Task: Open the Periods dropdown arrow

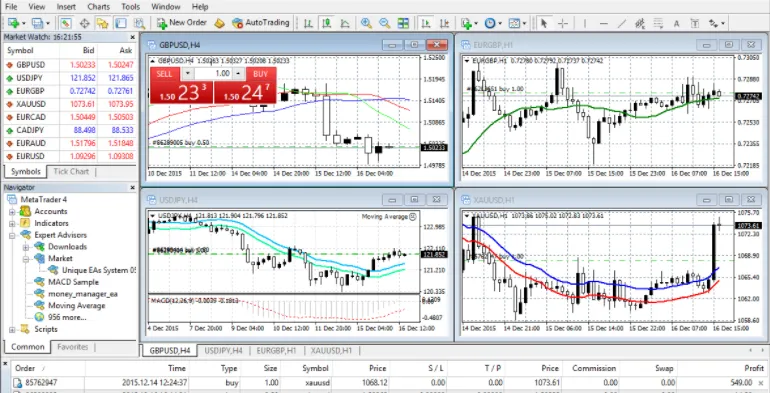Action: [500, 23]
